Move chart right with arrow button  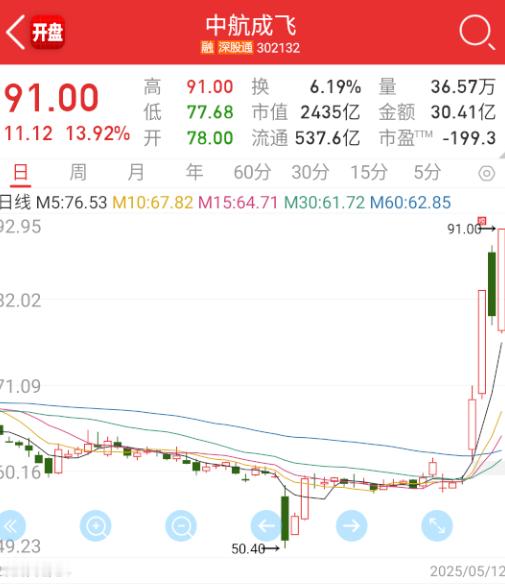tap(352, 526)
